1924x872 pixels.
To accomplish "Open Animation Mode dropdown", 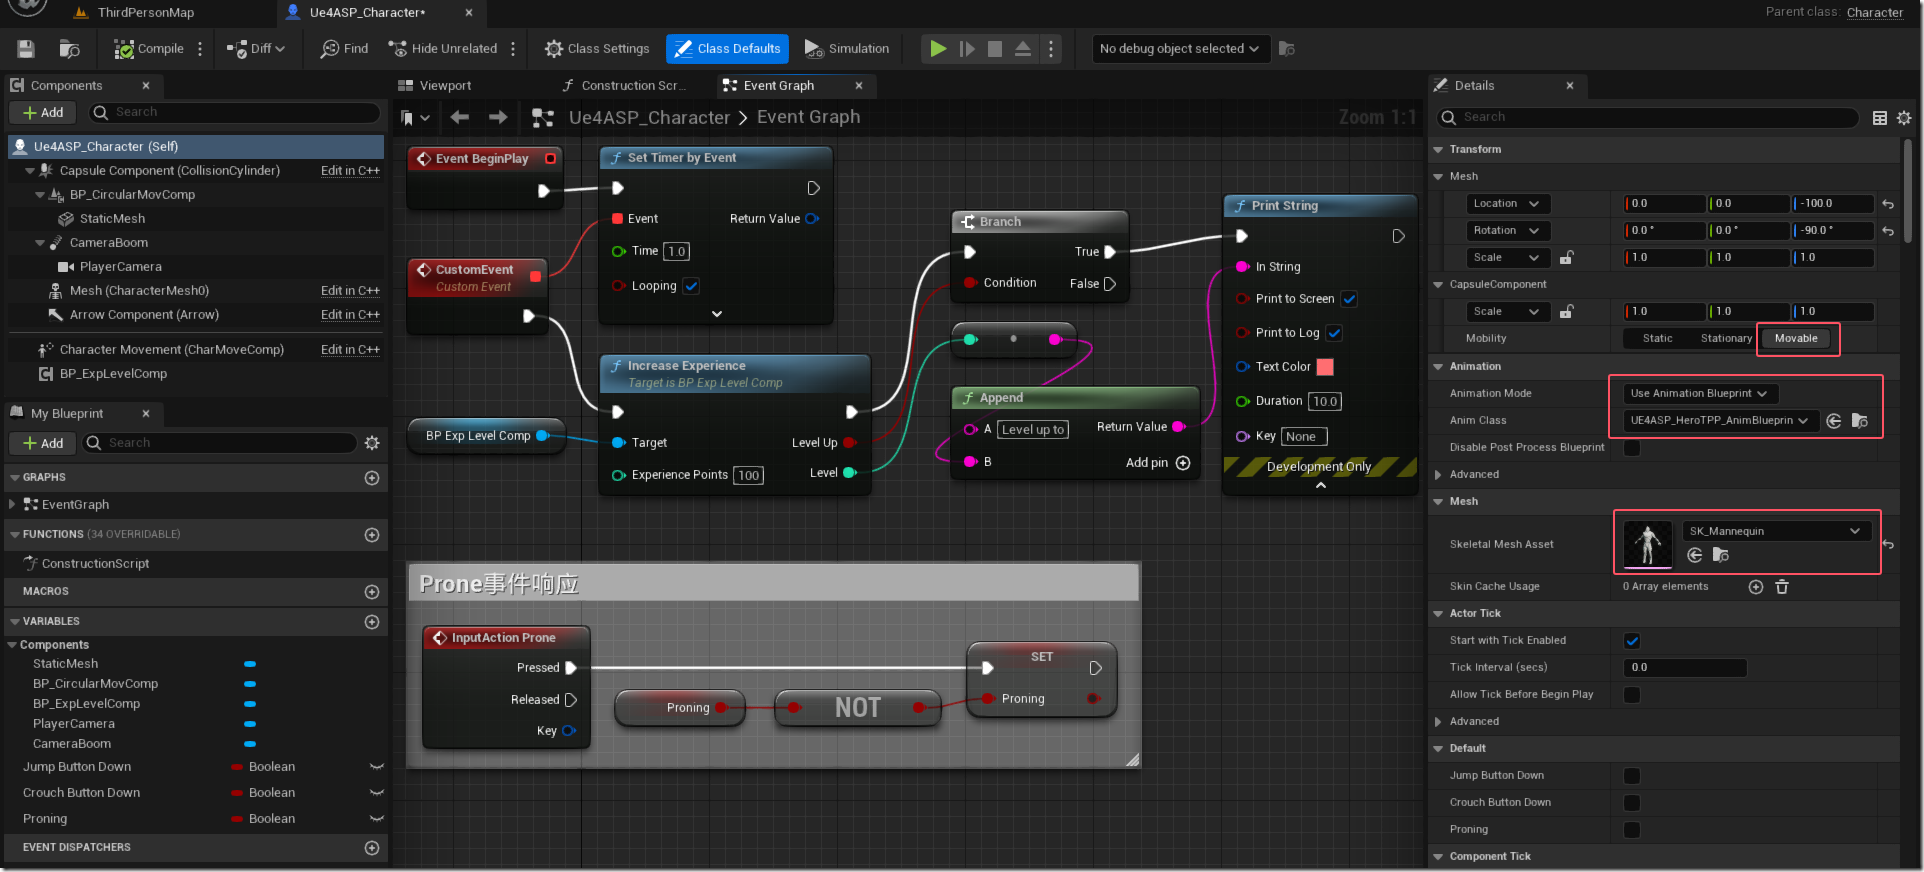I will pos(1699,394).
